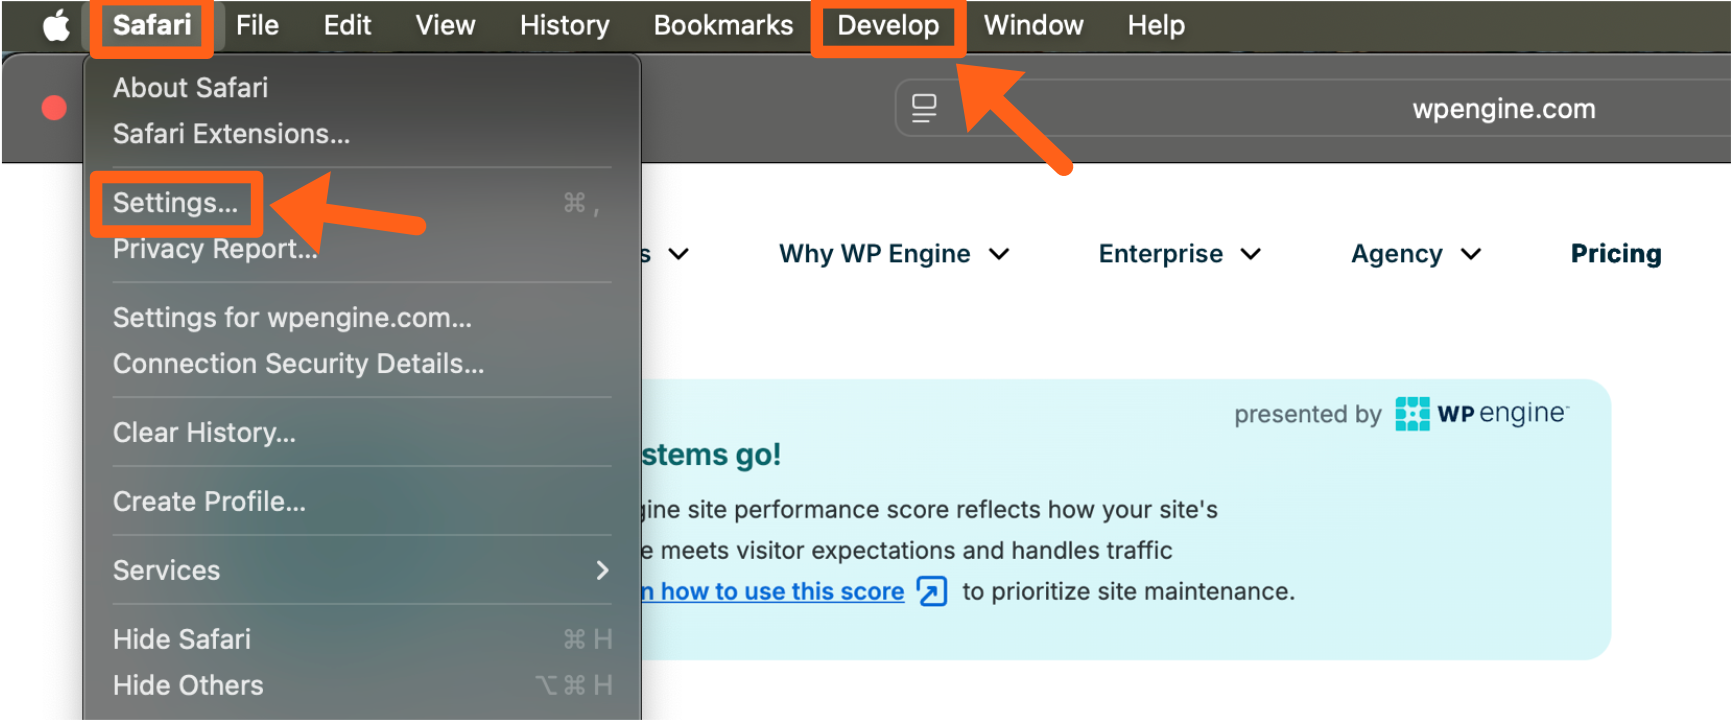The width and height of the screenshot is (1731, 721).
Task: Expand the Services submenu arrow
Action: click(601, 570)
